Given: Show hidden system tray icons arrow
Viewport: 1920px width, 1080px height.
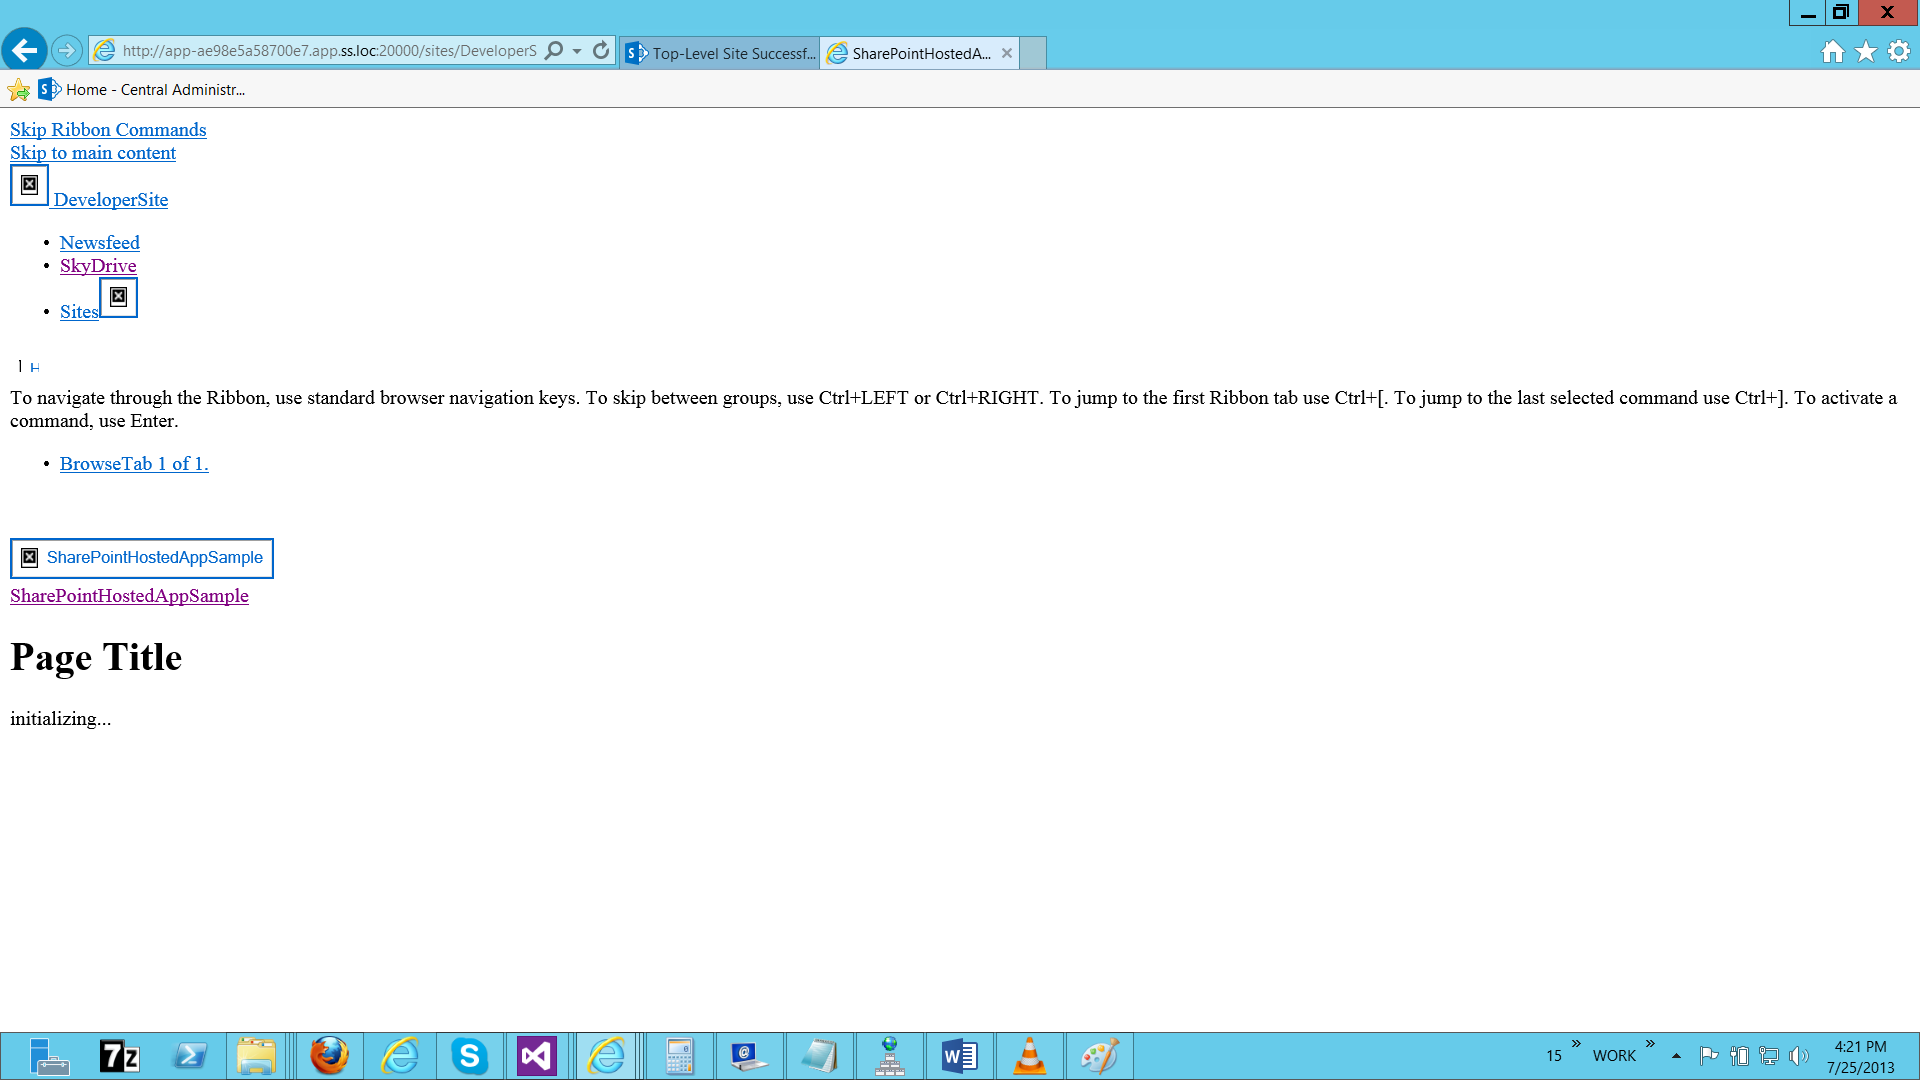Looking at the screenshot, I should pos(1676,1056).
